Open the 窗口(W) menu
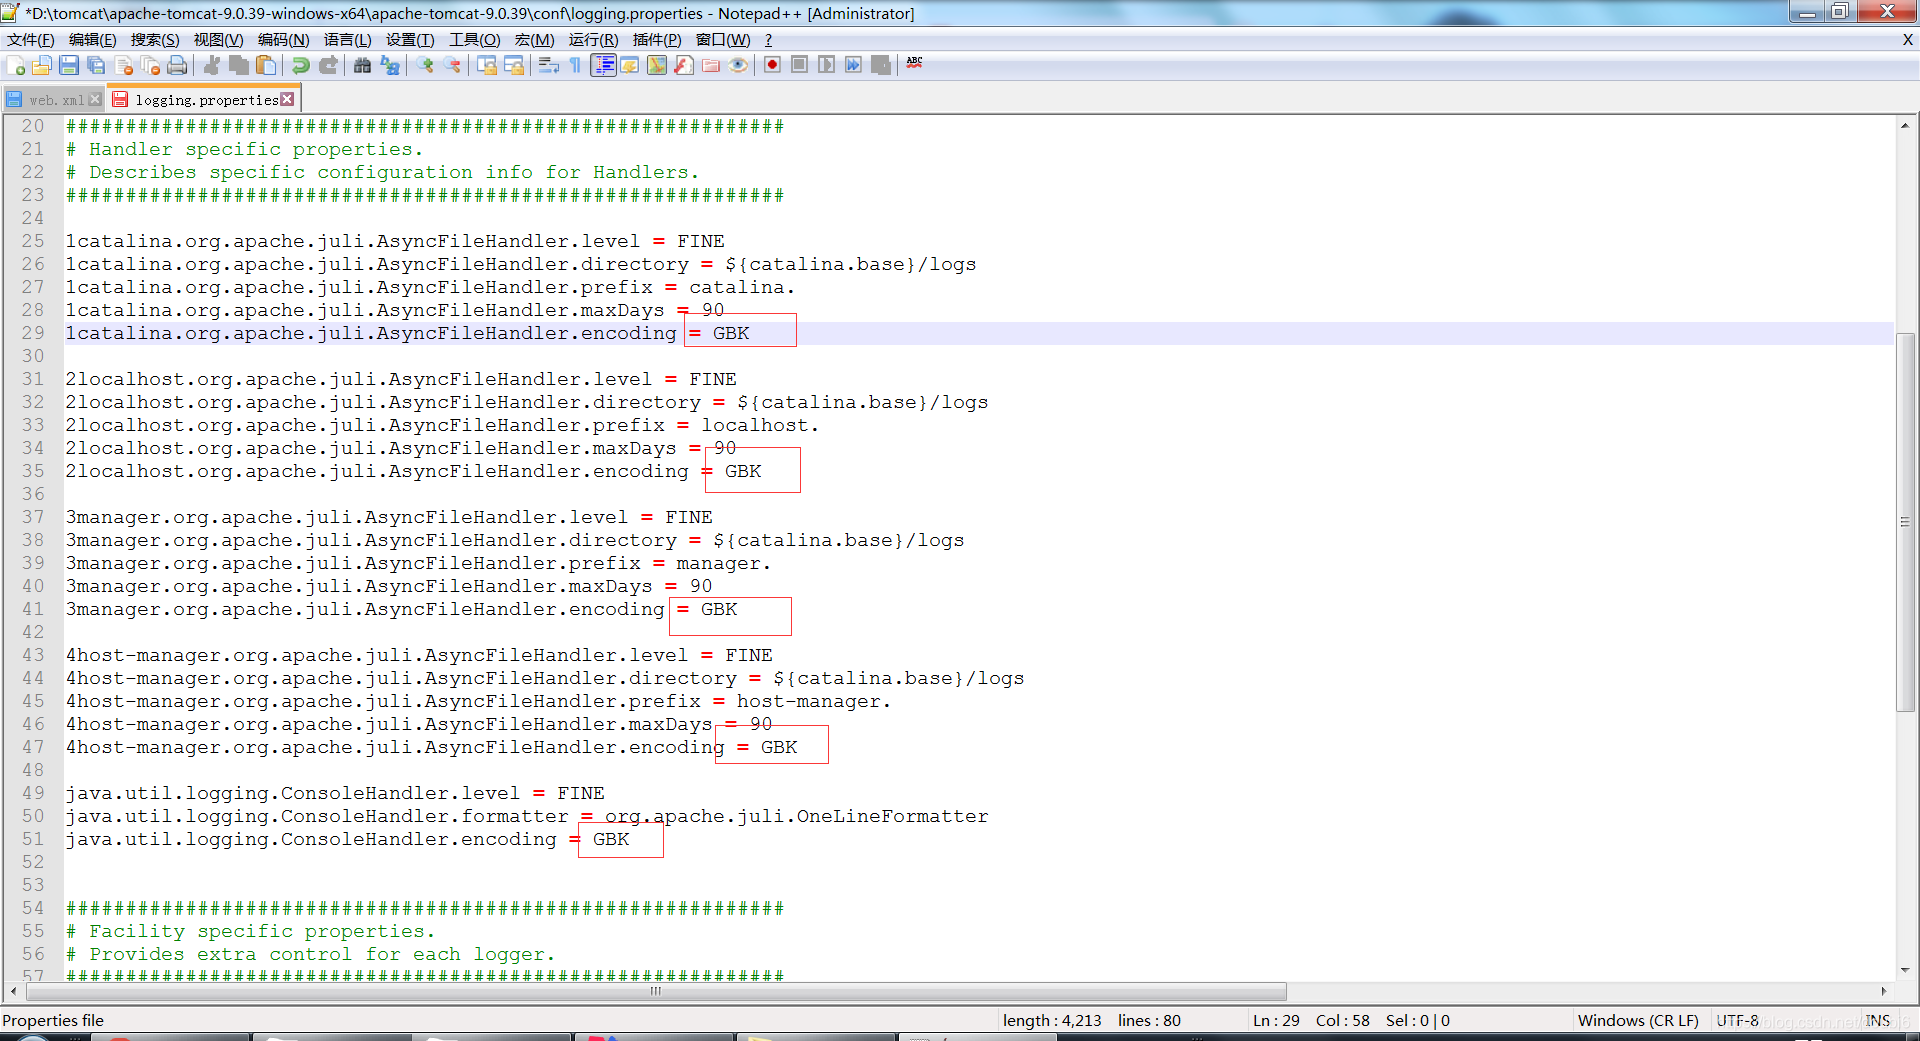1920x1041 pixels. point(722,40)
